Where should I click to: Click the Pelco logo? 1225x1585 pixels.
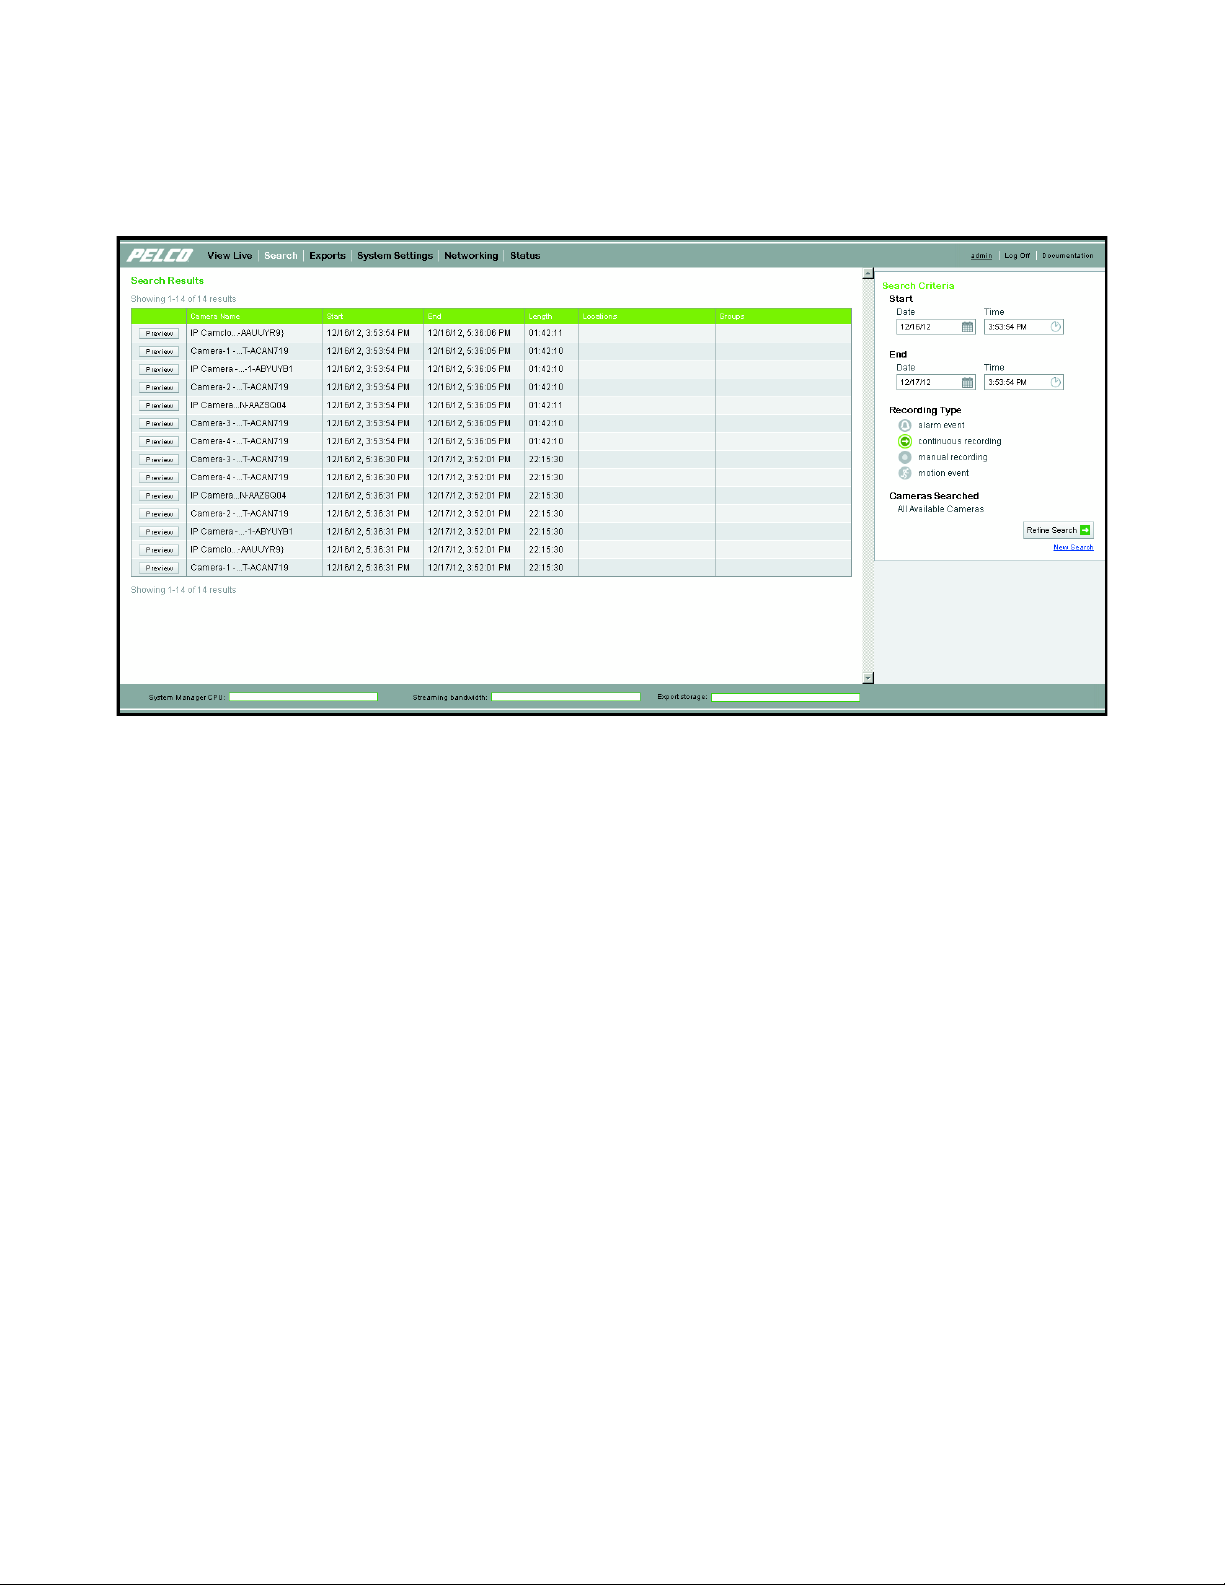coord(159,256)
